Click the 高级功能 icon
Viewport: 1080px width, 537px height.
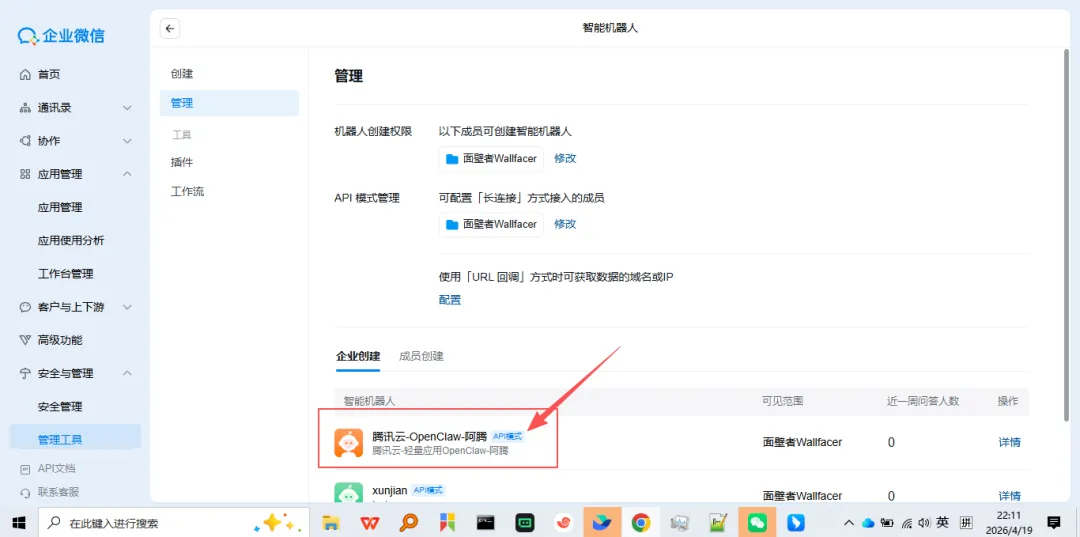tap(25, 340)
